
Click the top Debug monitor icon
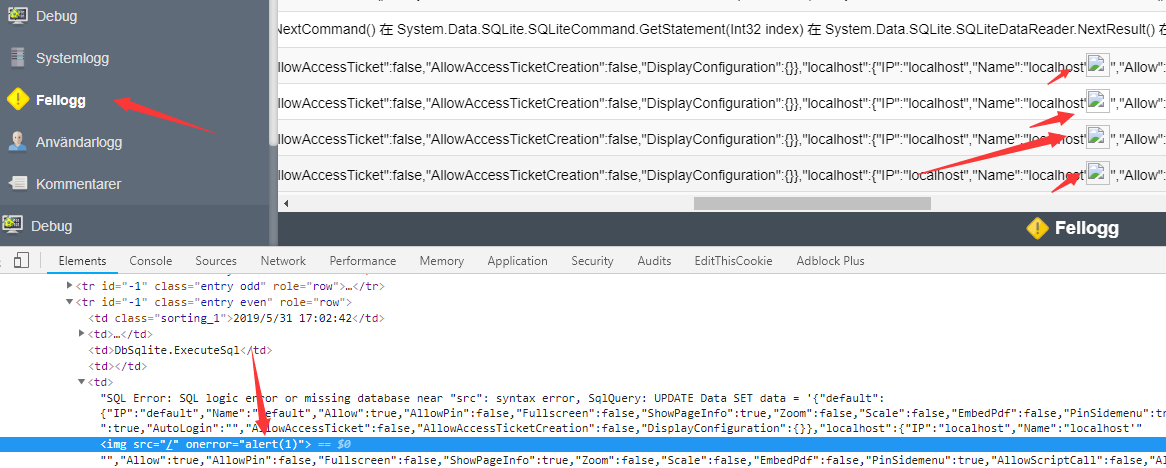(17, 16)
